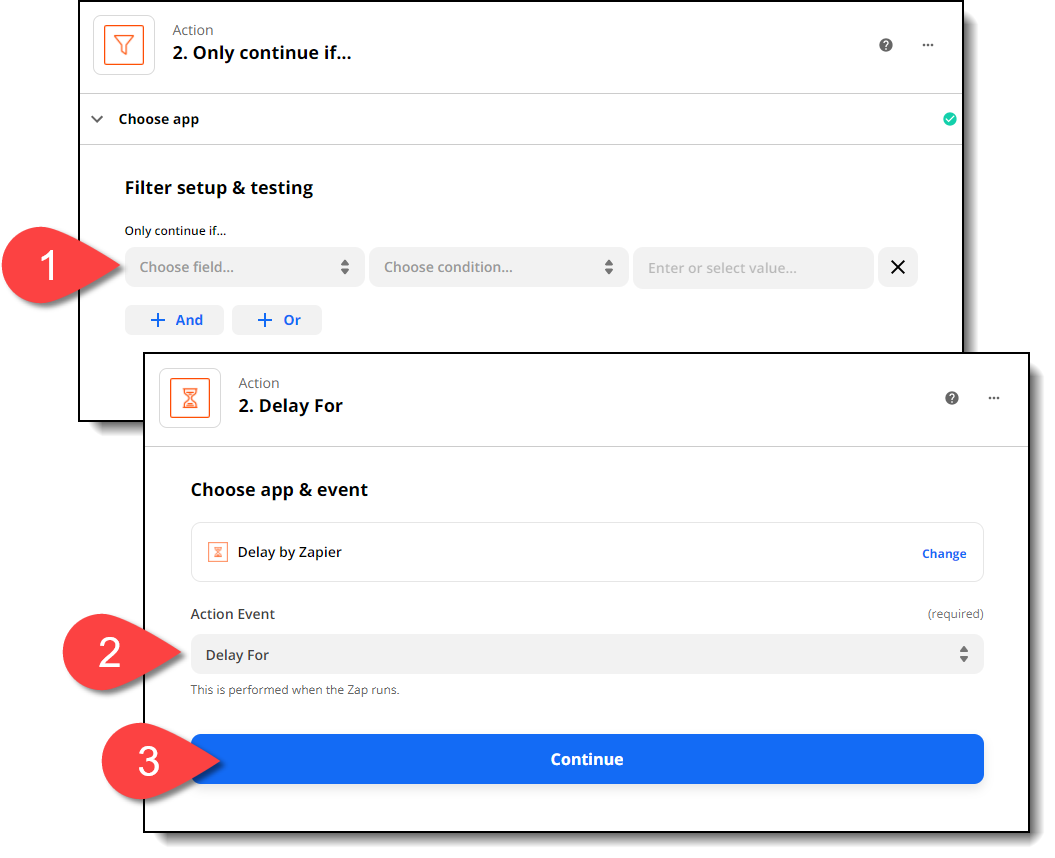Image resolution: width=1055 pixels, height=858 pixels.
Task: Click Change link to switch app
Action: point(943,554)
